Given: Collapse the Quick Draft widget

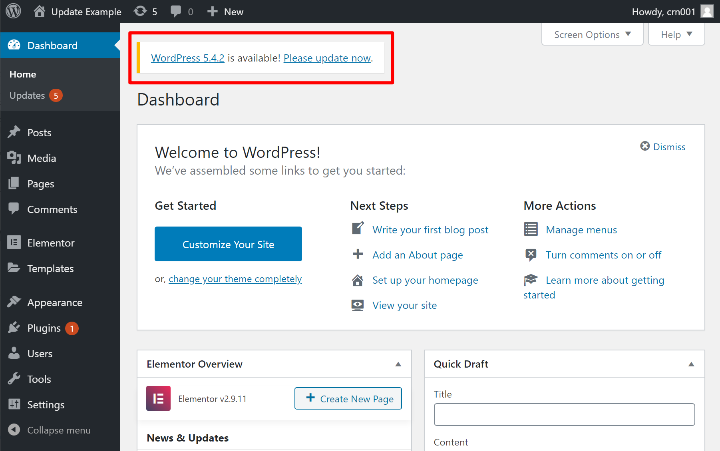Looking at the screenshot, I should pyautogui.click(x=687, y=364).
